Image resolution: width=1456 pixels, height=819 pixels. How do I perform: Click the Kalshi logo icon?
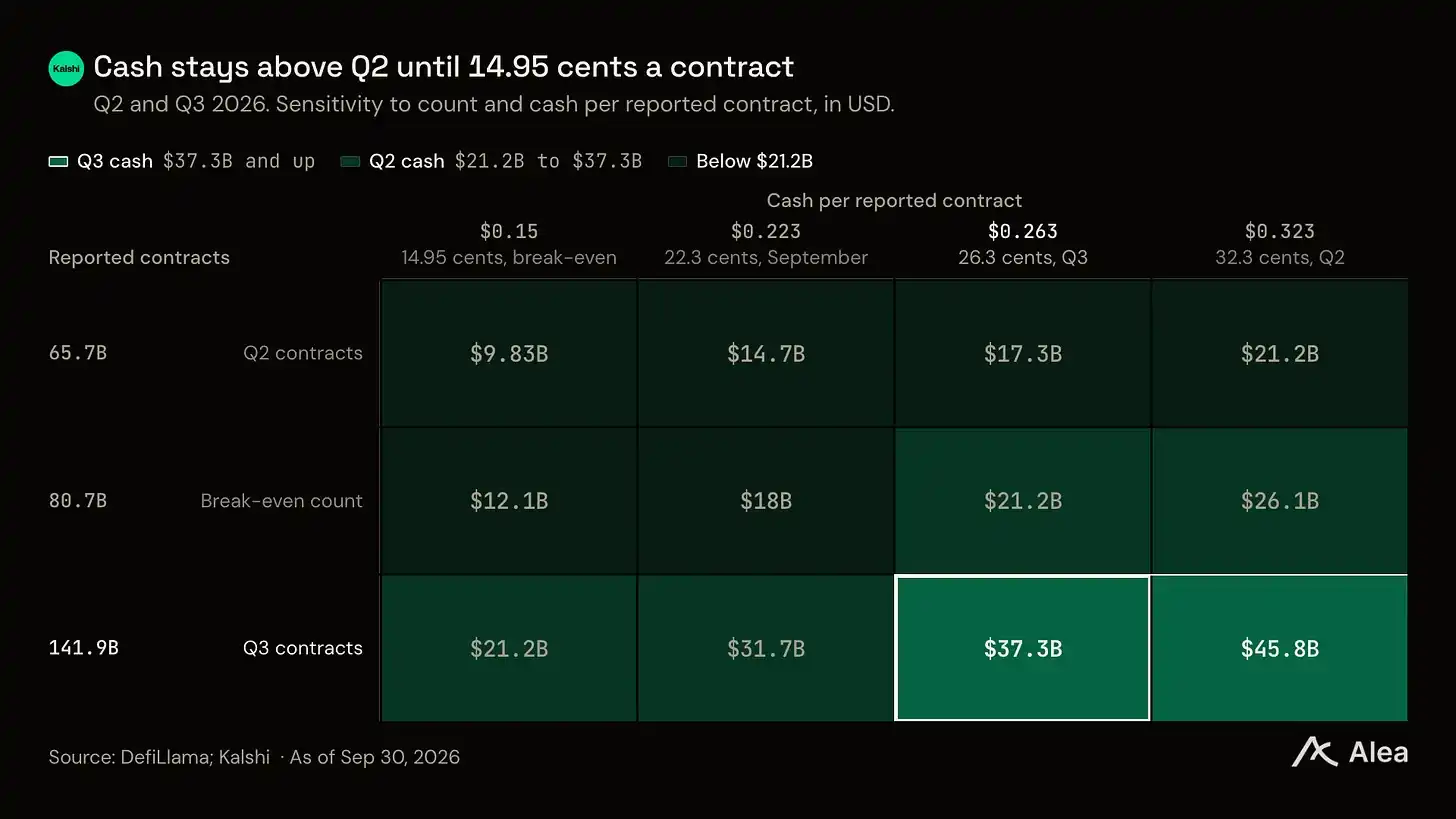(66, 68)
